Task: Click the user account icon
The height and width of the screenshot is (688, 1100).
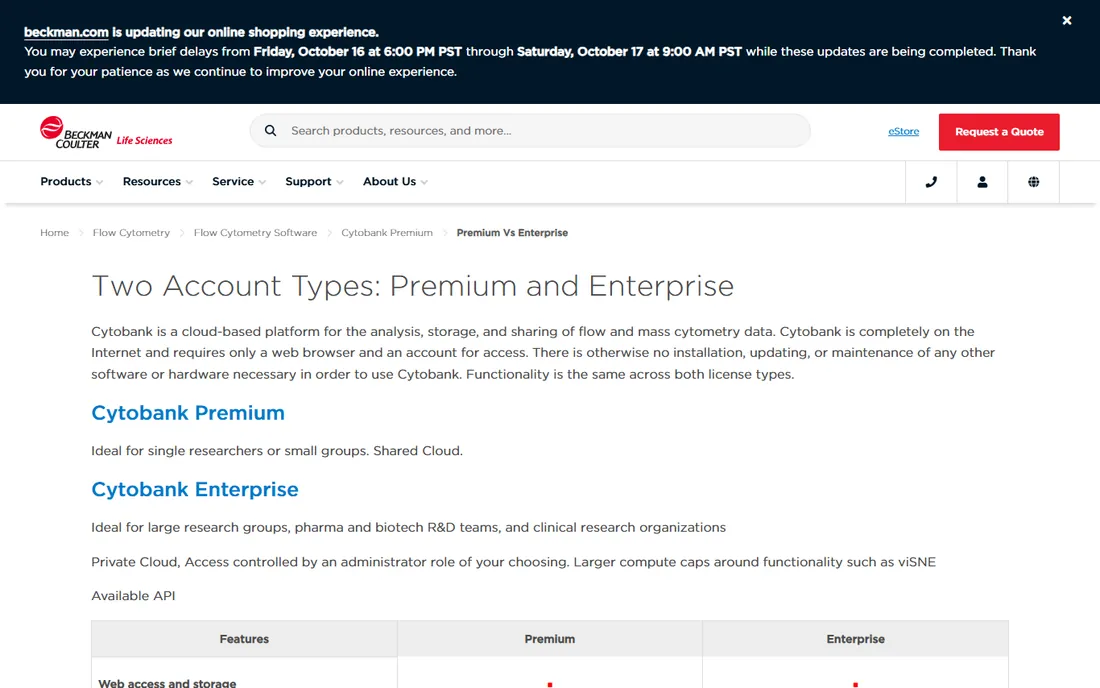Action: (x=982, y=182)
